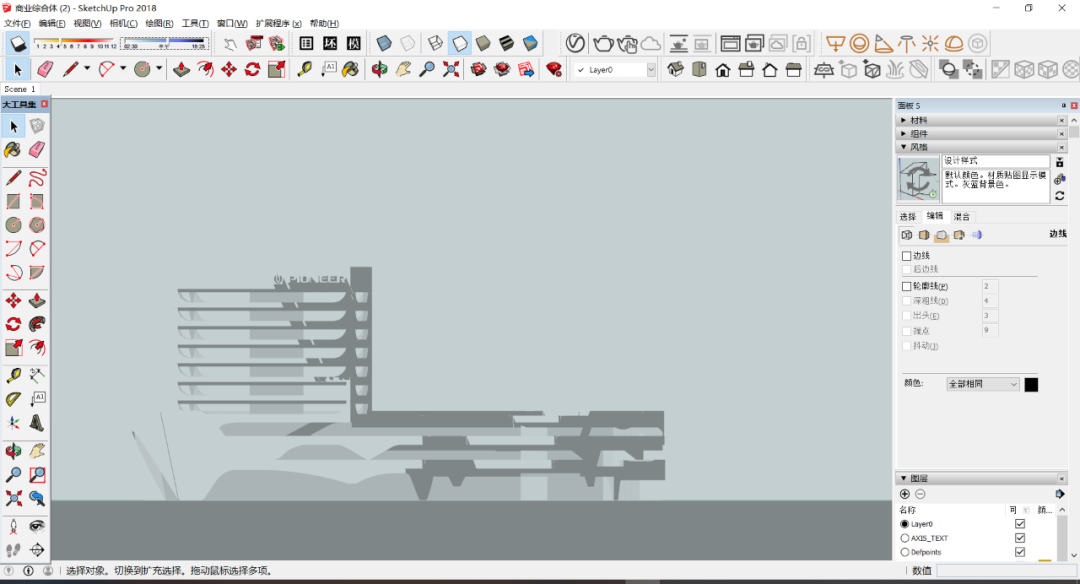Toggle AXIS_TEXT layer visibility checkbox
1080x584 pixels.
click(1020, 538)
